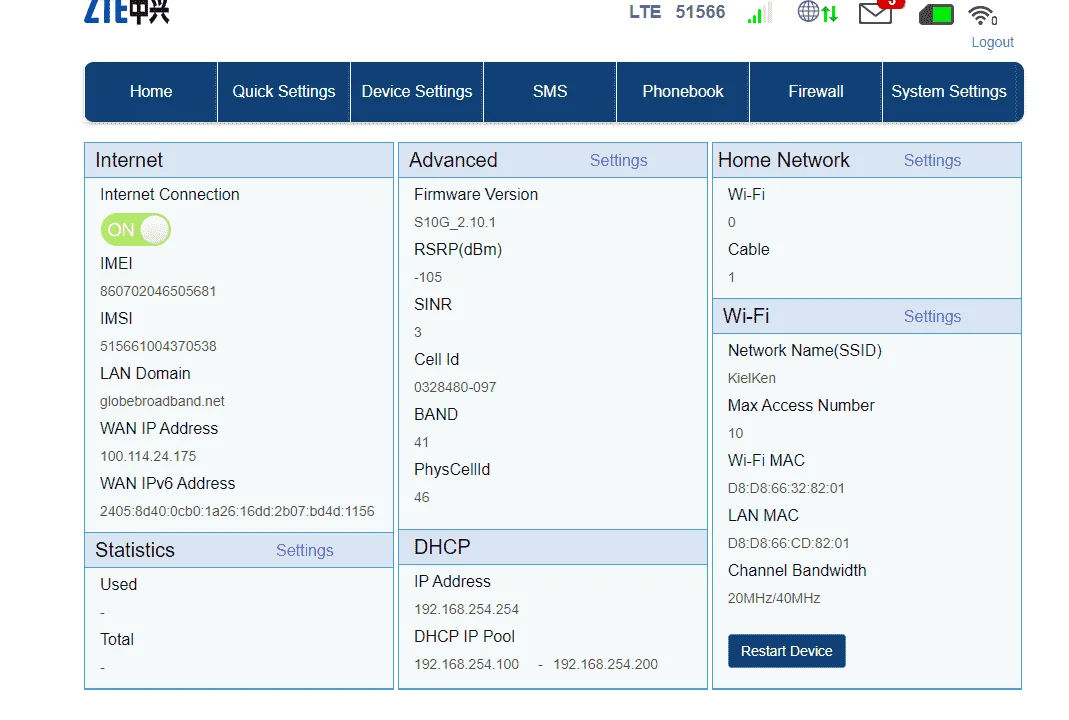Click the RSRP value -105
This screenshot has height=720, width=1069.
coord(428,278)
